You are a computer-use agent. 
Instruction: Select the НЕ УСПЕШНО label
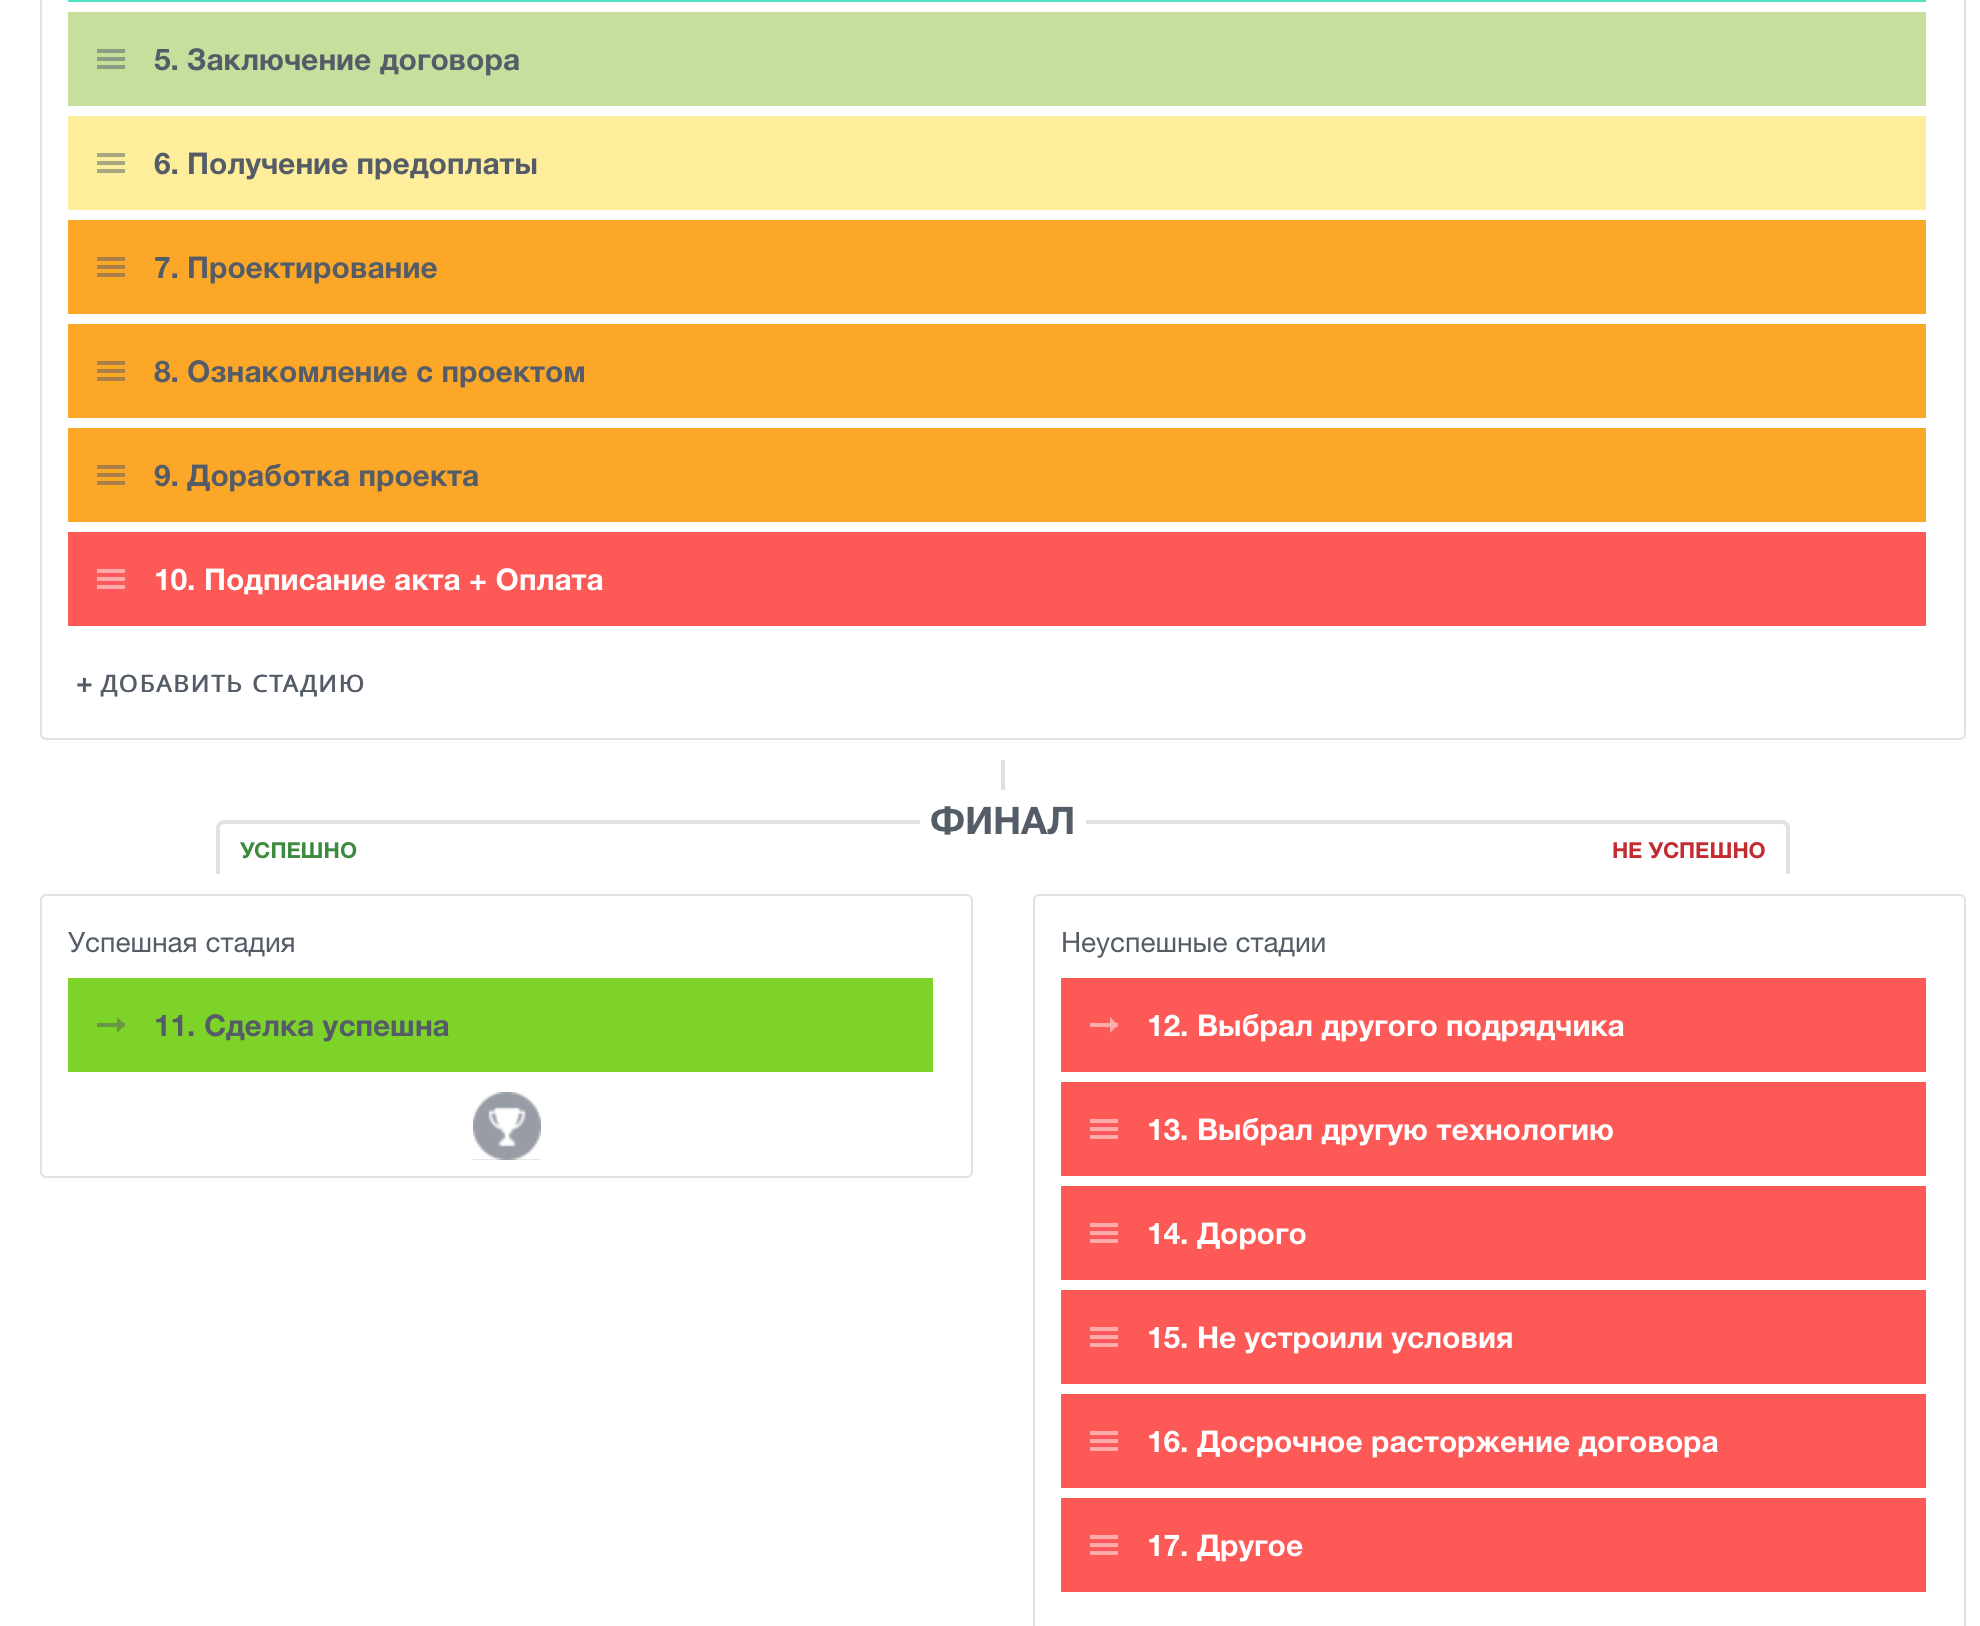pyautogui.click(x=1688, y=850)
